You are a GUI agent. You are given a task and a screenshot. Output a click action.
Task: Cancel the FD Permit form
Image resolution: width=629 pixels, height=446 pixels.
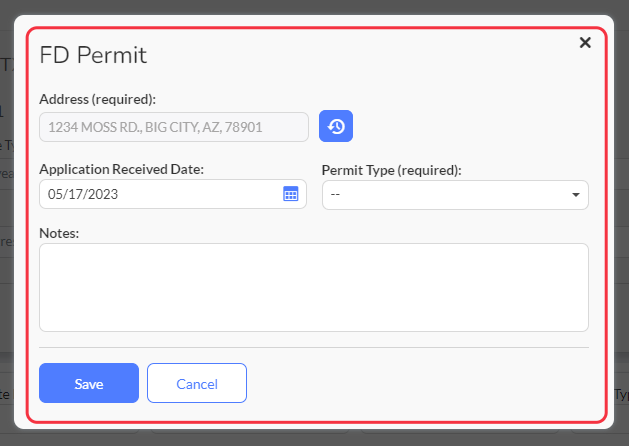click(197, 383)
